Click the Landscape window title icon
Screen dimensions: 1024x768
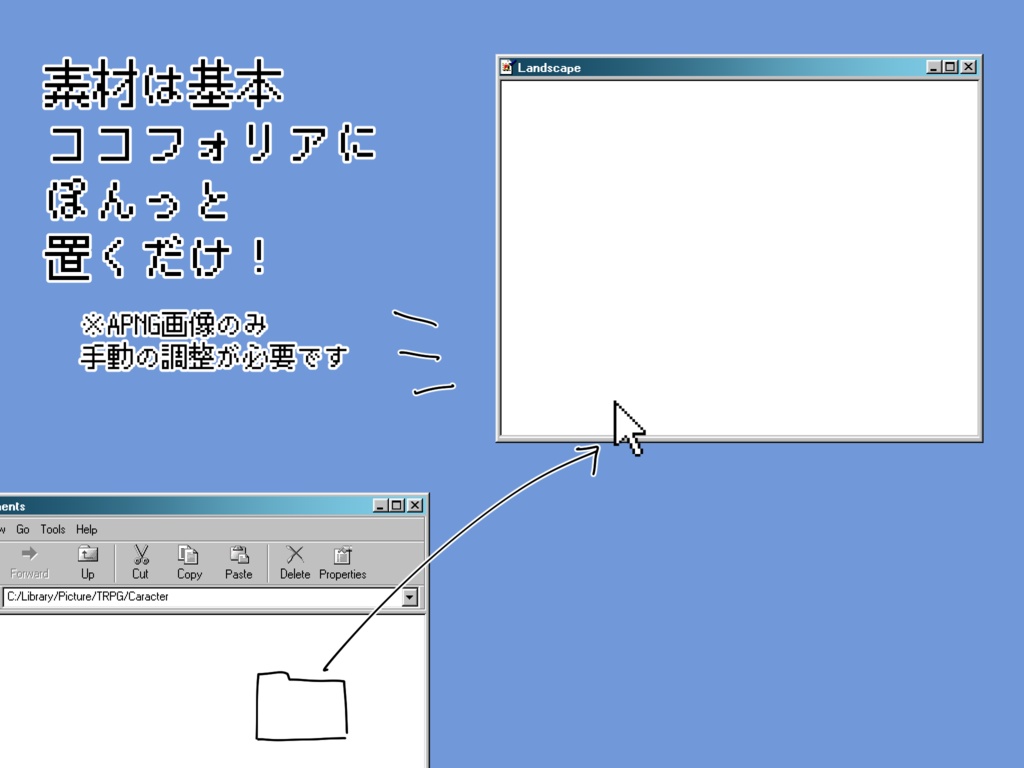(x=507, y=67)
